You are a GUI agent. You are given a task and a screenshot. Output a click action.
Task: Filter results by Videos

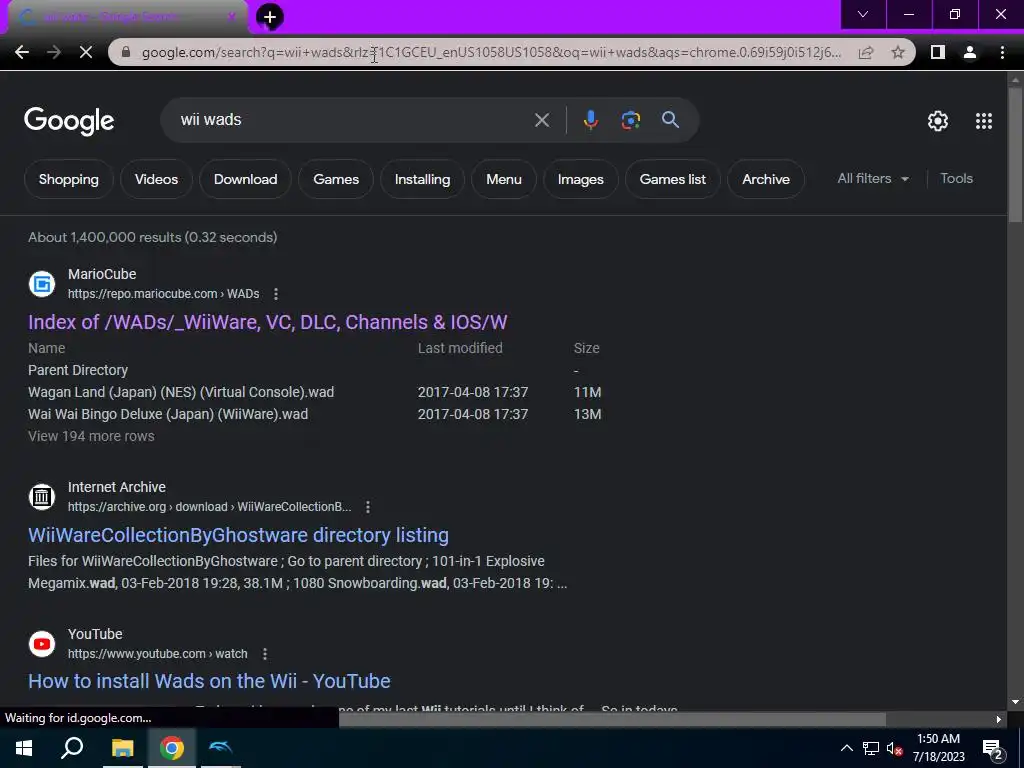[156, 180]
